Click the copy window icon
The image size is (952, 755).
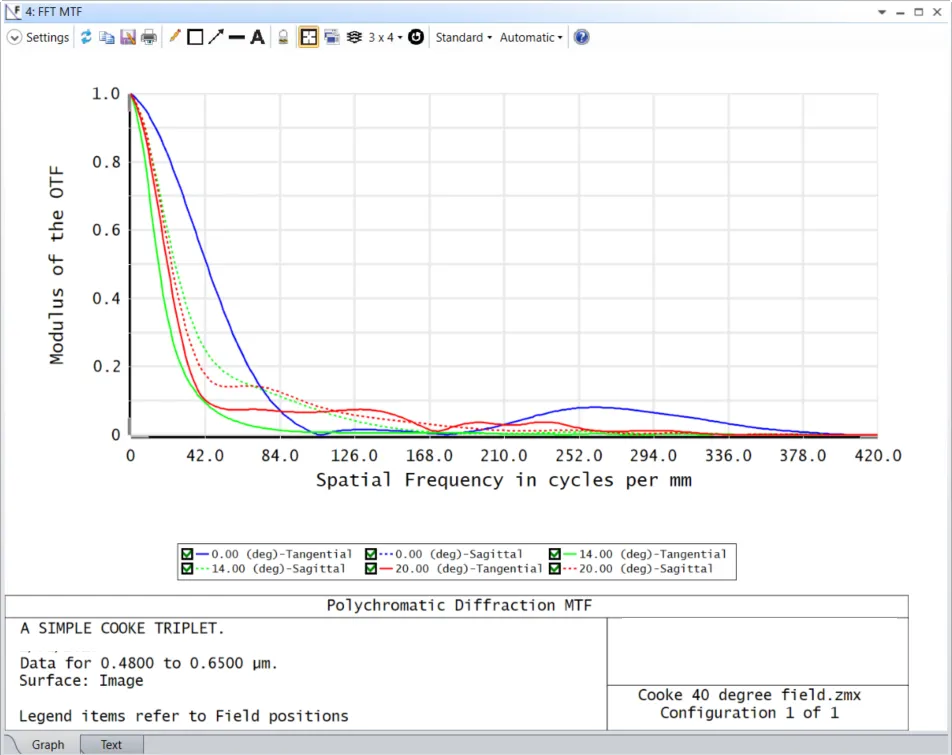106,37
